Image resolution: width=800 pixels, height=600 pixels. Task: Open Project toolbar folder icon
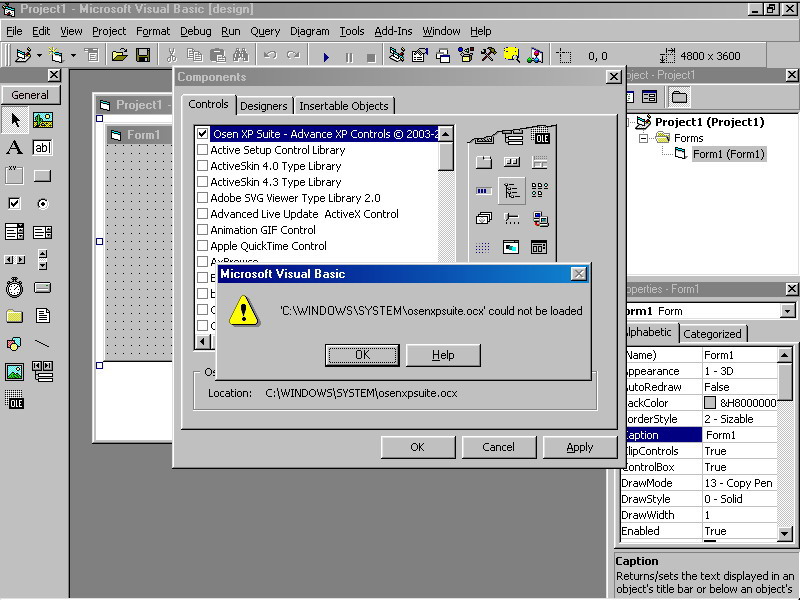pyautogui.click(x=119, y=55)
